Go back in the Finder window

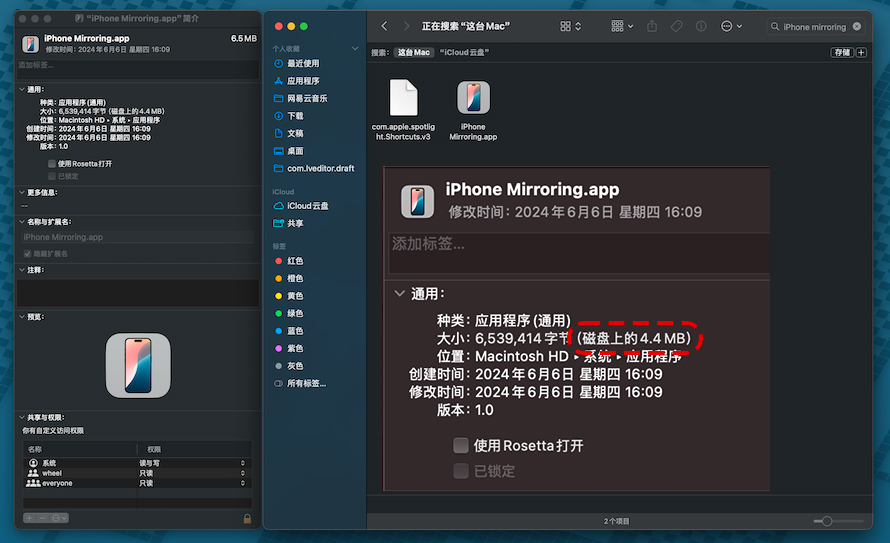pyautogui.click(x=384, y=26)
